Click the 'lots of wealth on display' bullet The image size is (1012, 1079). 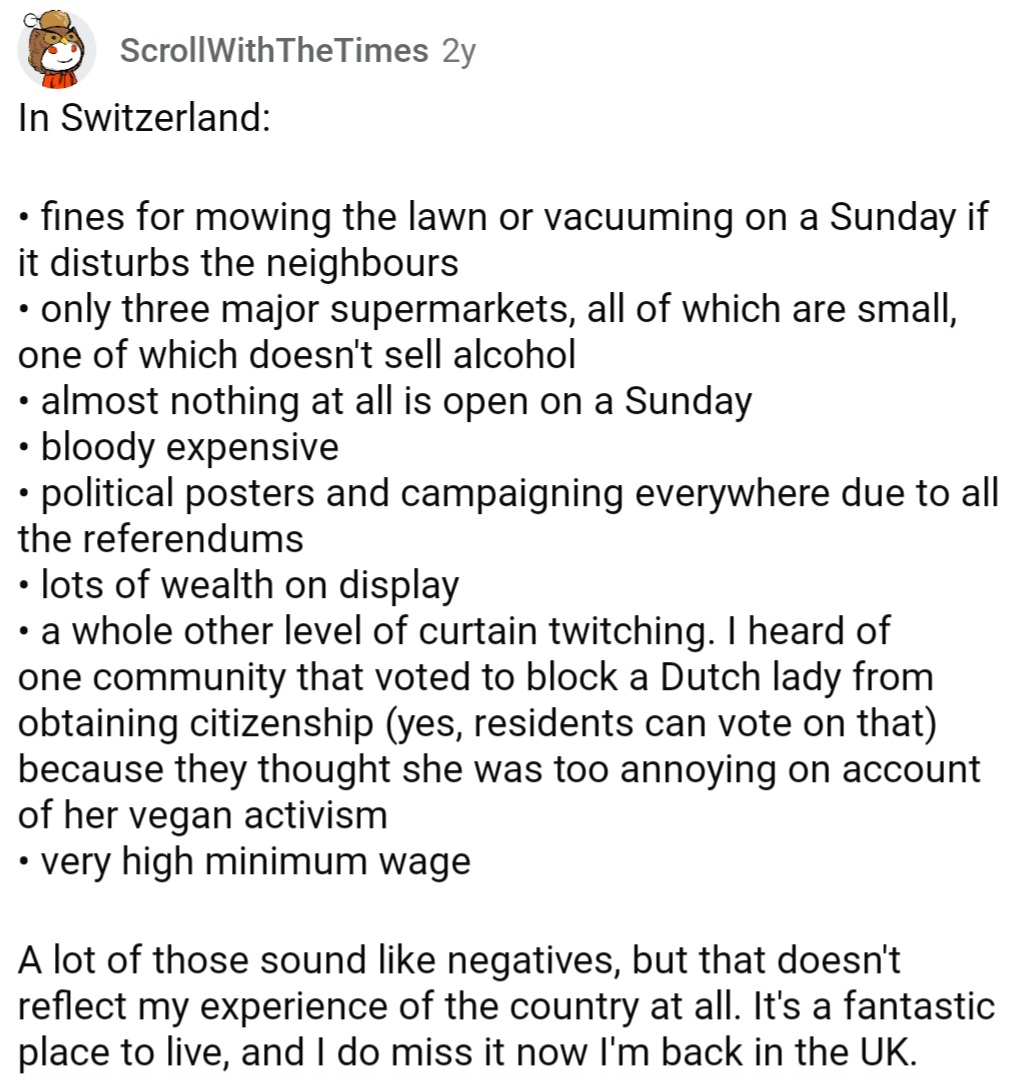240,586
